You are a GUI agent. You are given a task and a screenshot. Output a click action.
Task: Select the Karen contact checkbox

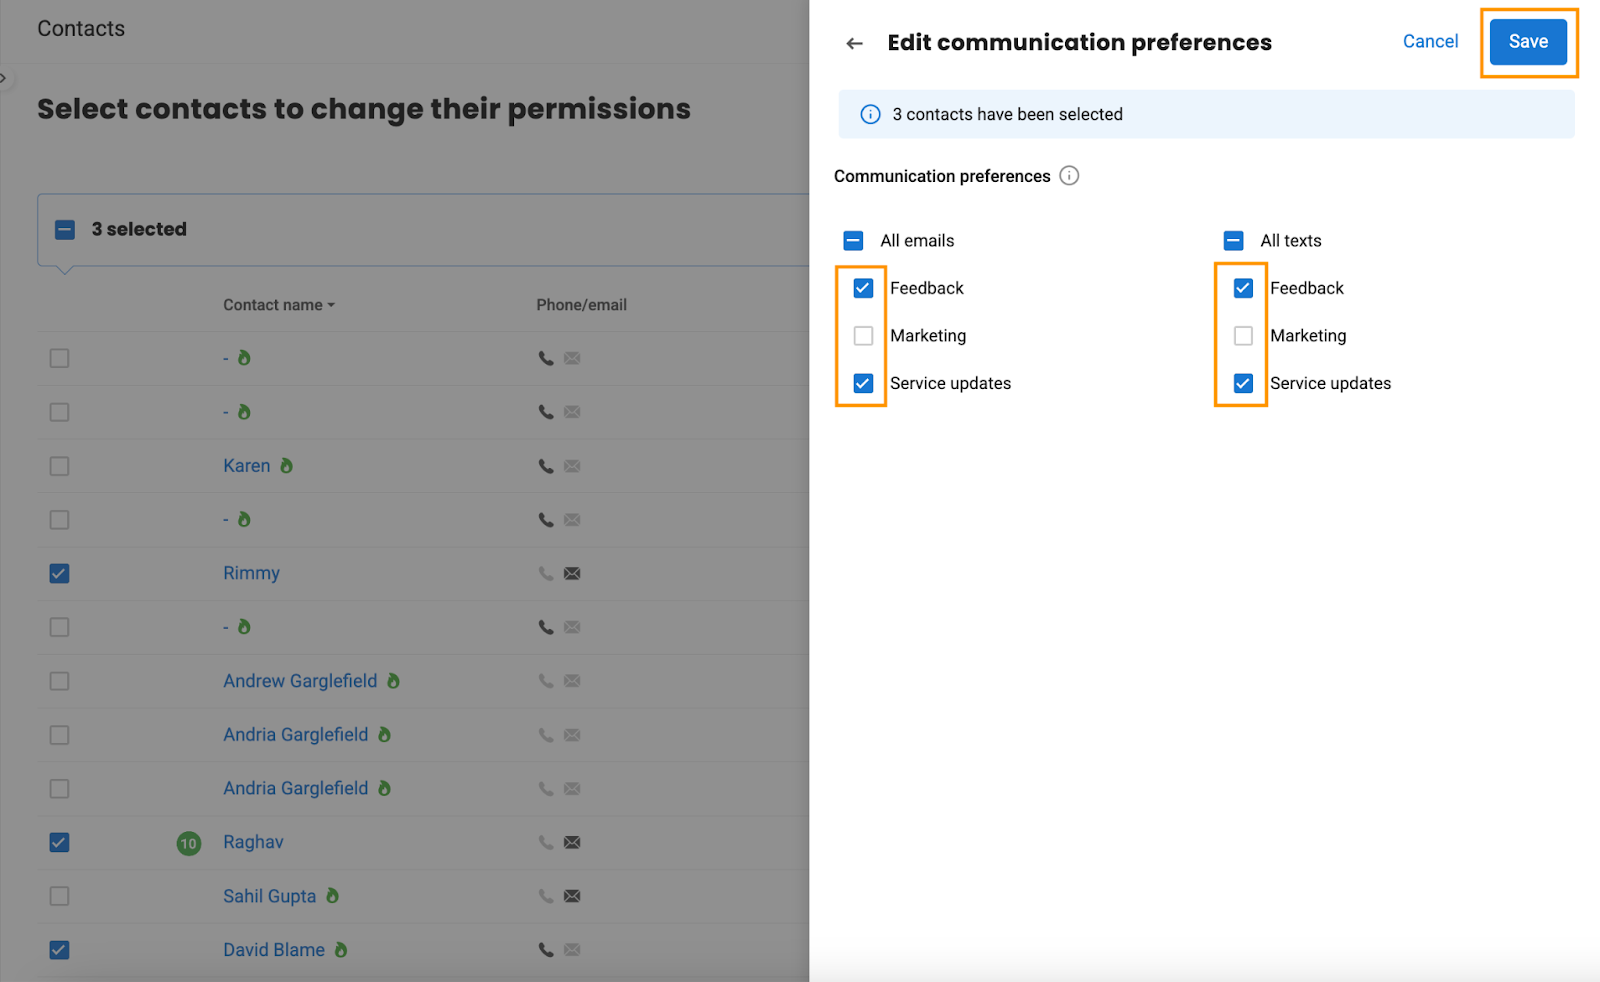tap(59, 466)
